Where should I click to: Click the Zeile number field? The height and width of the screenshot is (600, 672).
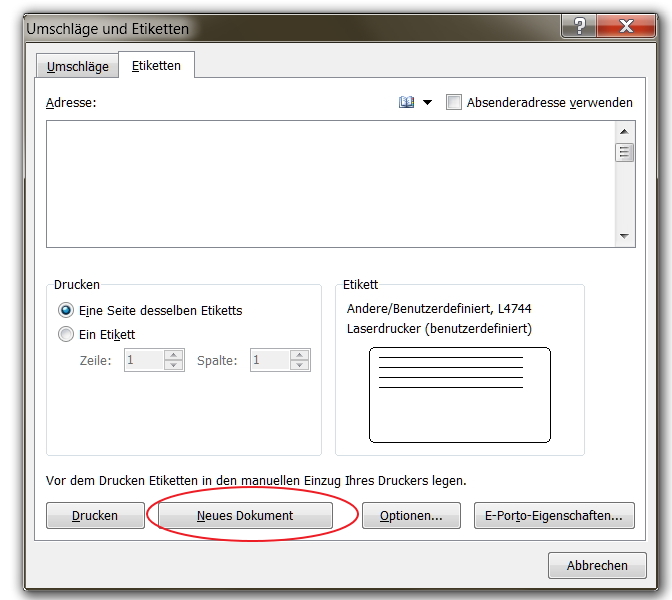pos(144,360)
